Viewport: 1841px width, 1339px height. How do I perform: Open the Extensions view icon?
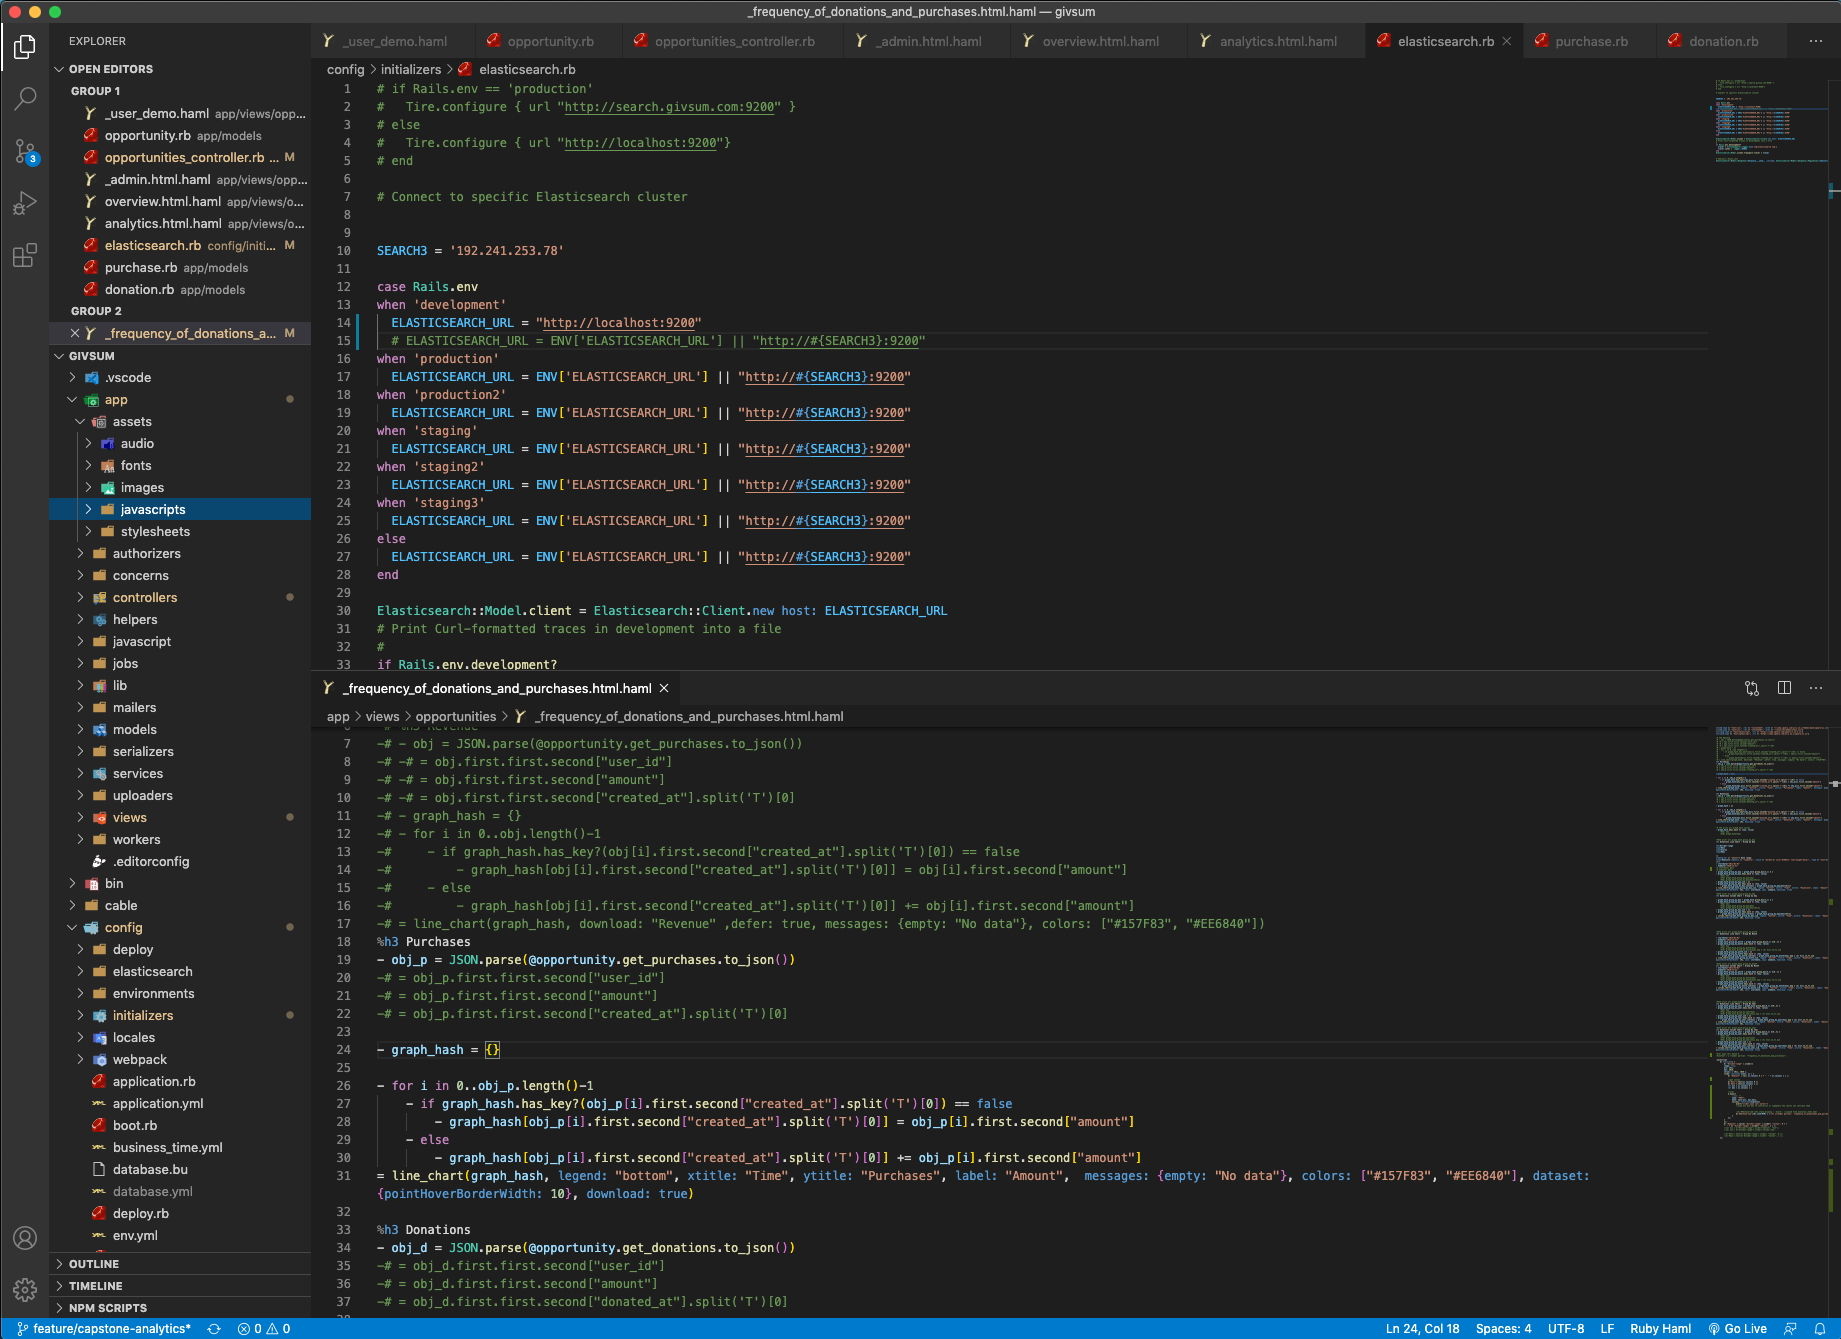25,255
